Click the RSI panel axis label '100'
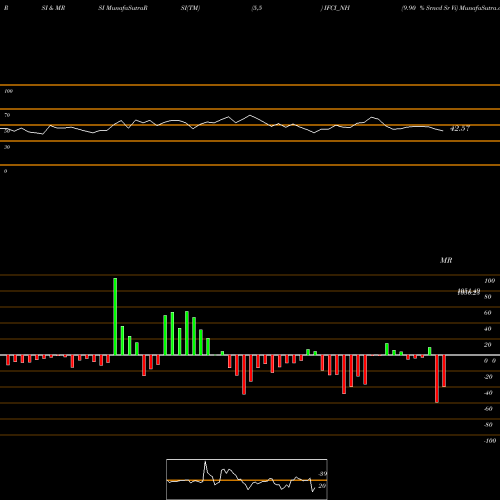The image size is (500, 500). tap(8, 91)
